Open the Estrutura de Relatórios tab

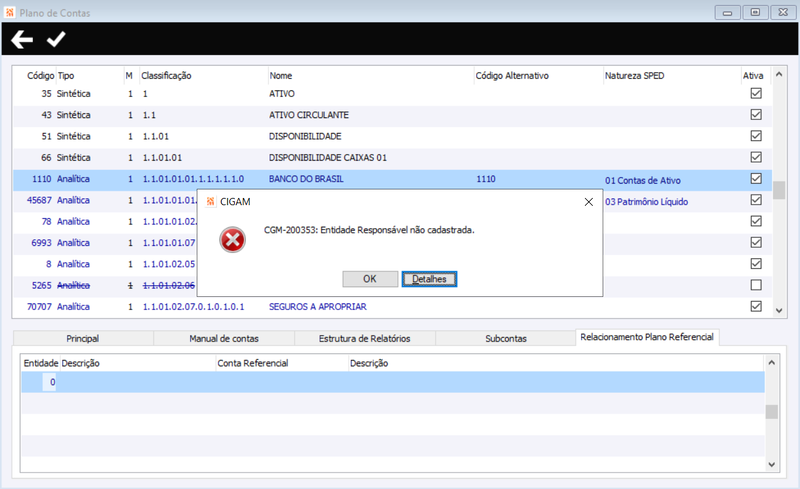tap(365, 338)
